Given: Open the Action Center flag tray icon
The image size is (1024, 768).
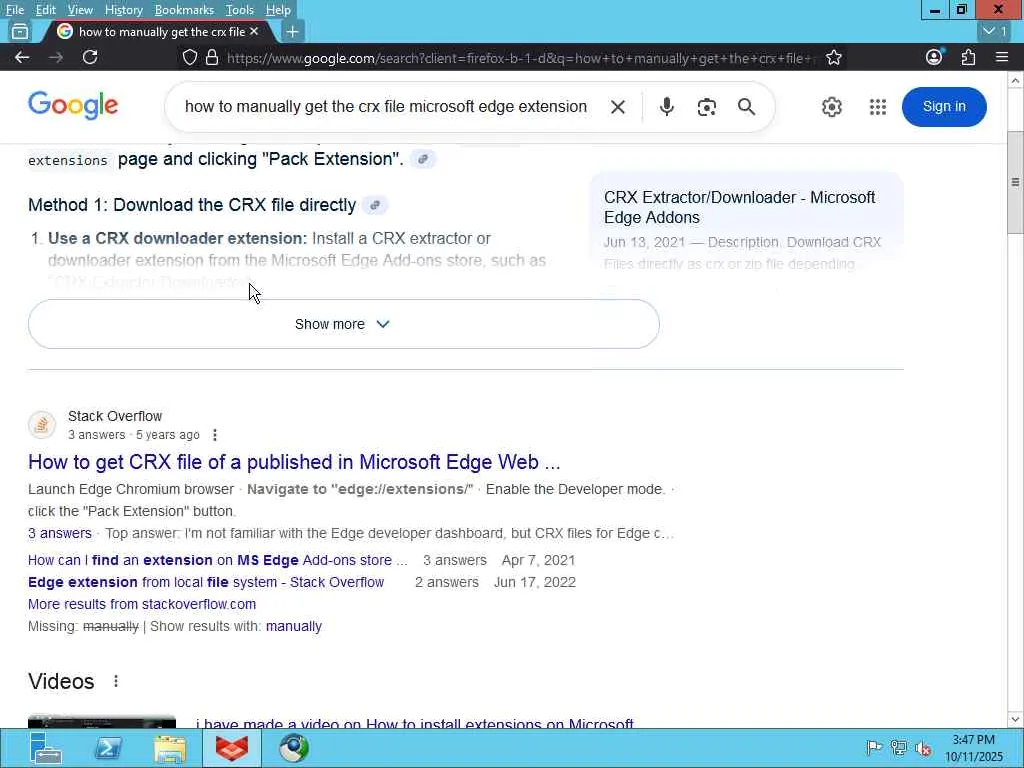Looking at the screenshot, I should (874, 748).
